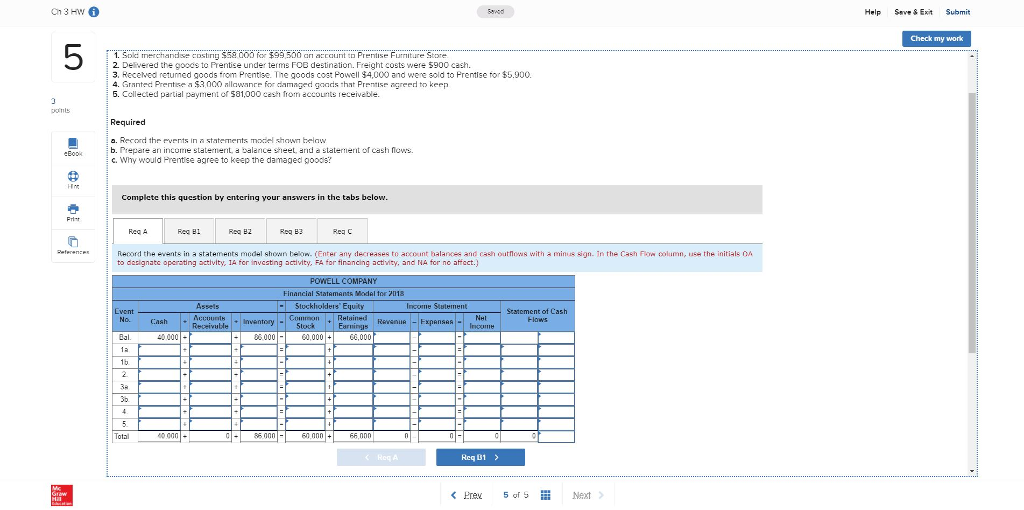Click the Total Retained Earnings value 66,000

[360, 436]
